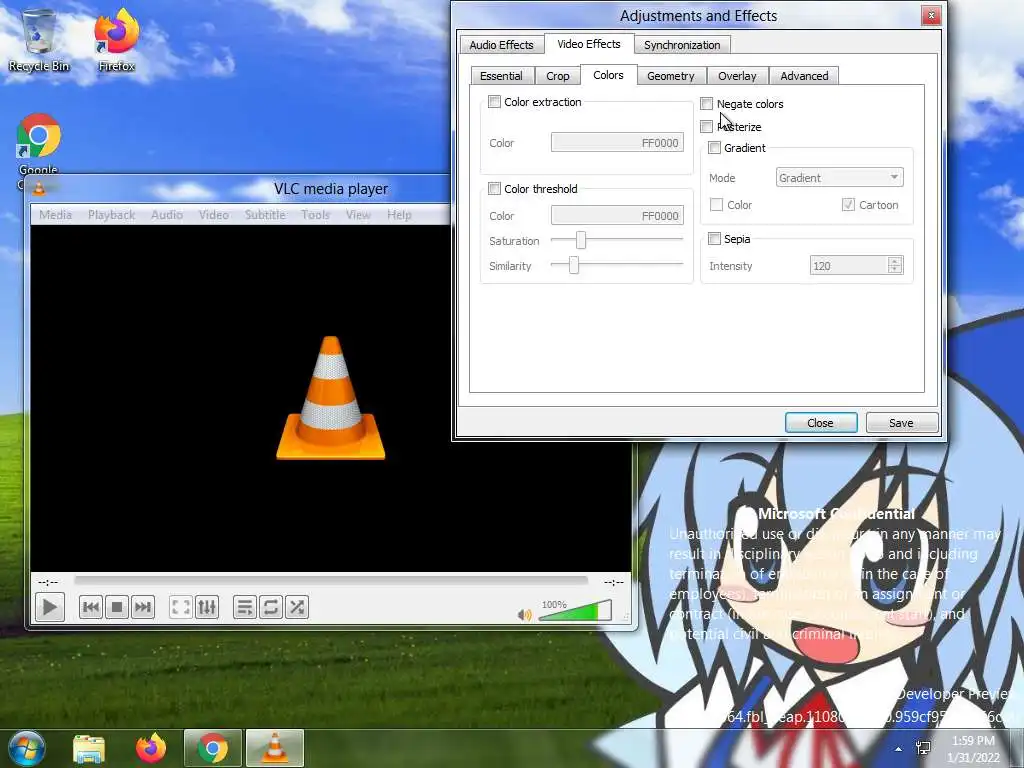Open the Video menu in VLC
The height and width of the screenshot is (768, 1024).
pos(214,215)
